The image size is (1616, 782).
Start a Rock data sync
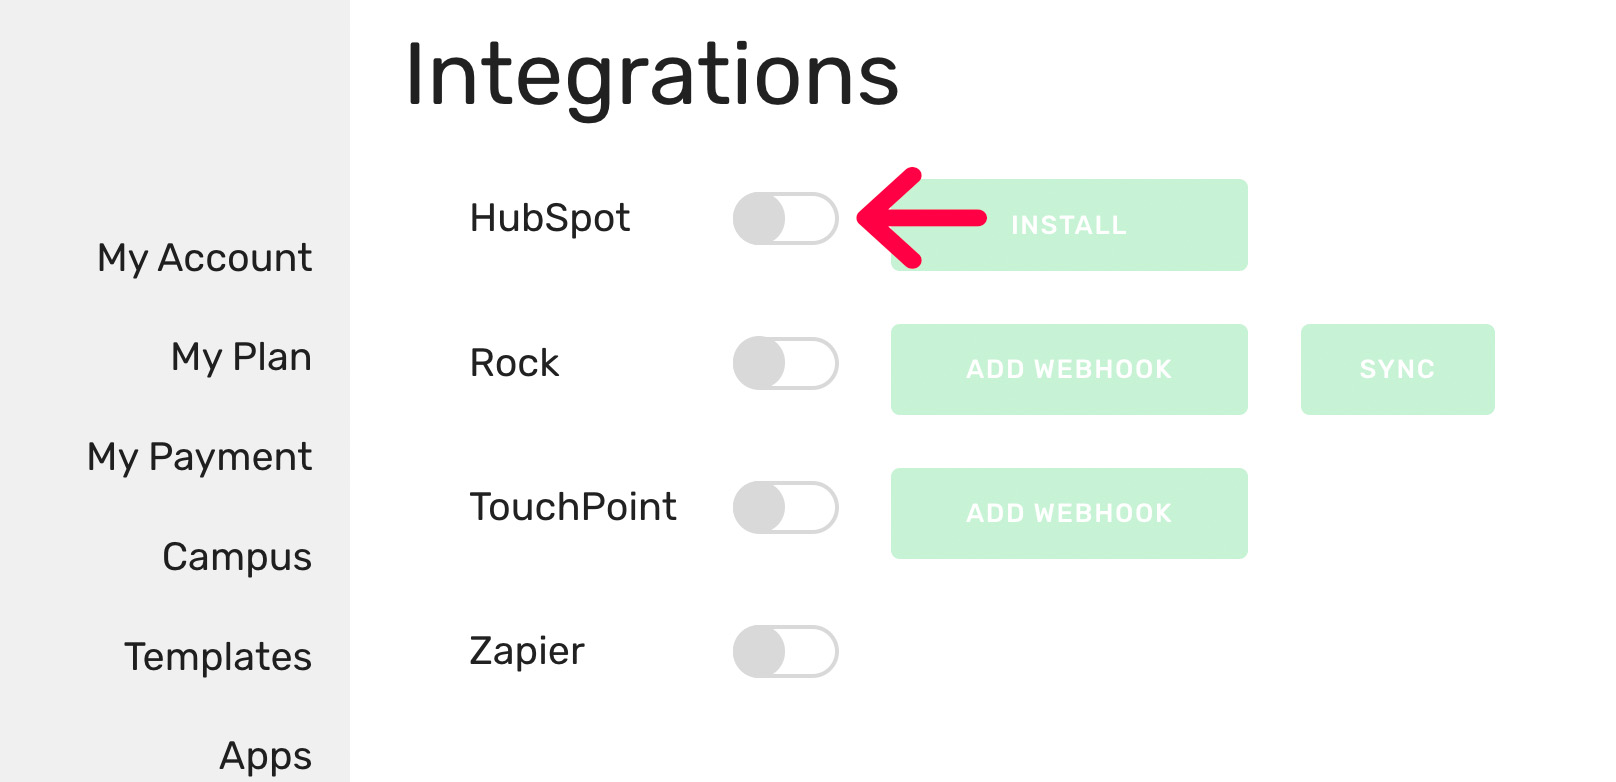[x=1397, y=369]
